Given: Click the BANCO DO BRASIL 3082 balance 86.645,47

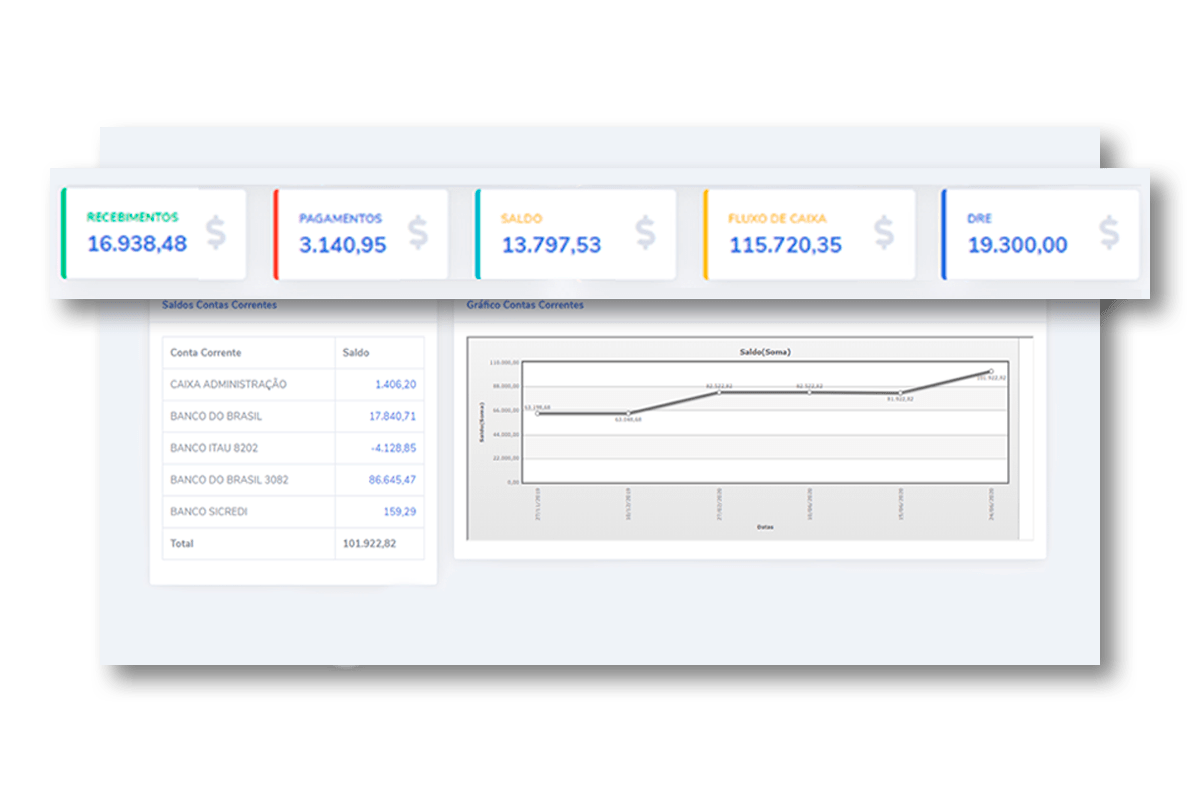Looking at the screenshot, I should pyautogui.click(x=391, y=480).
